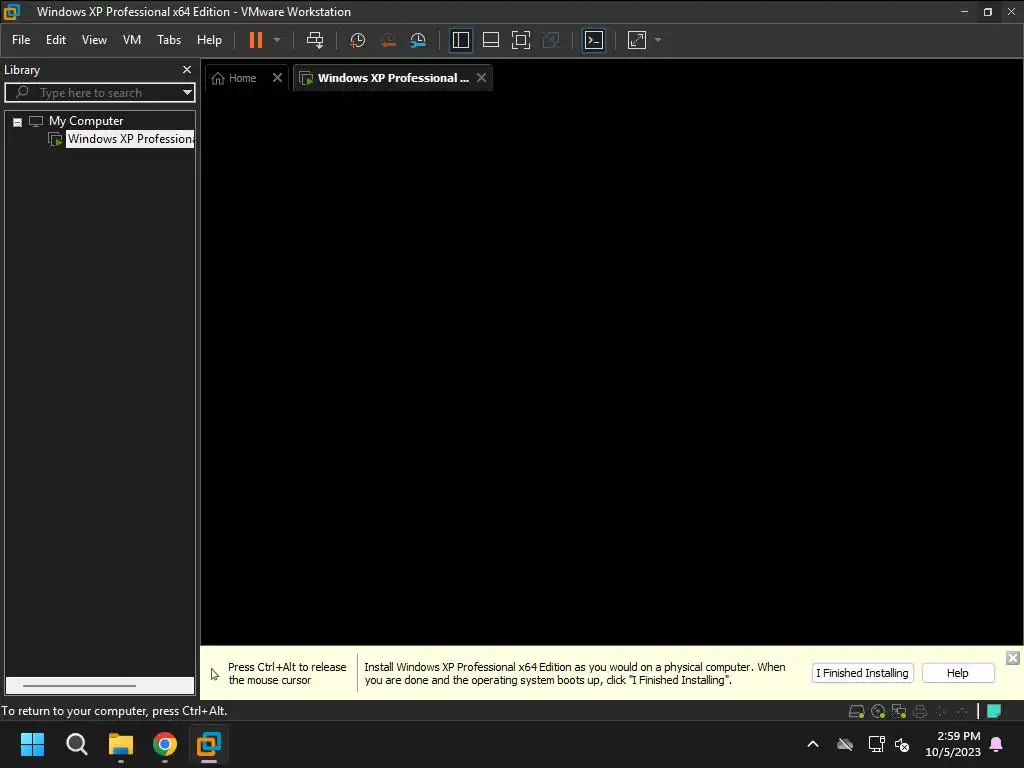Viewport: 1024px width, 768px height.
Task: Close the Home tab
Action: [x=278, y=78]
